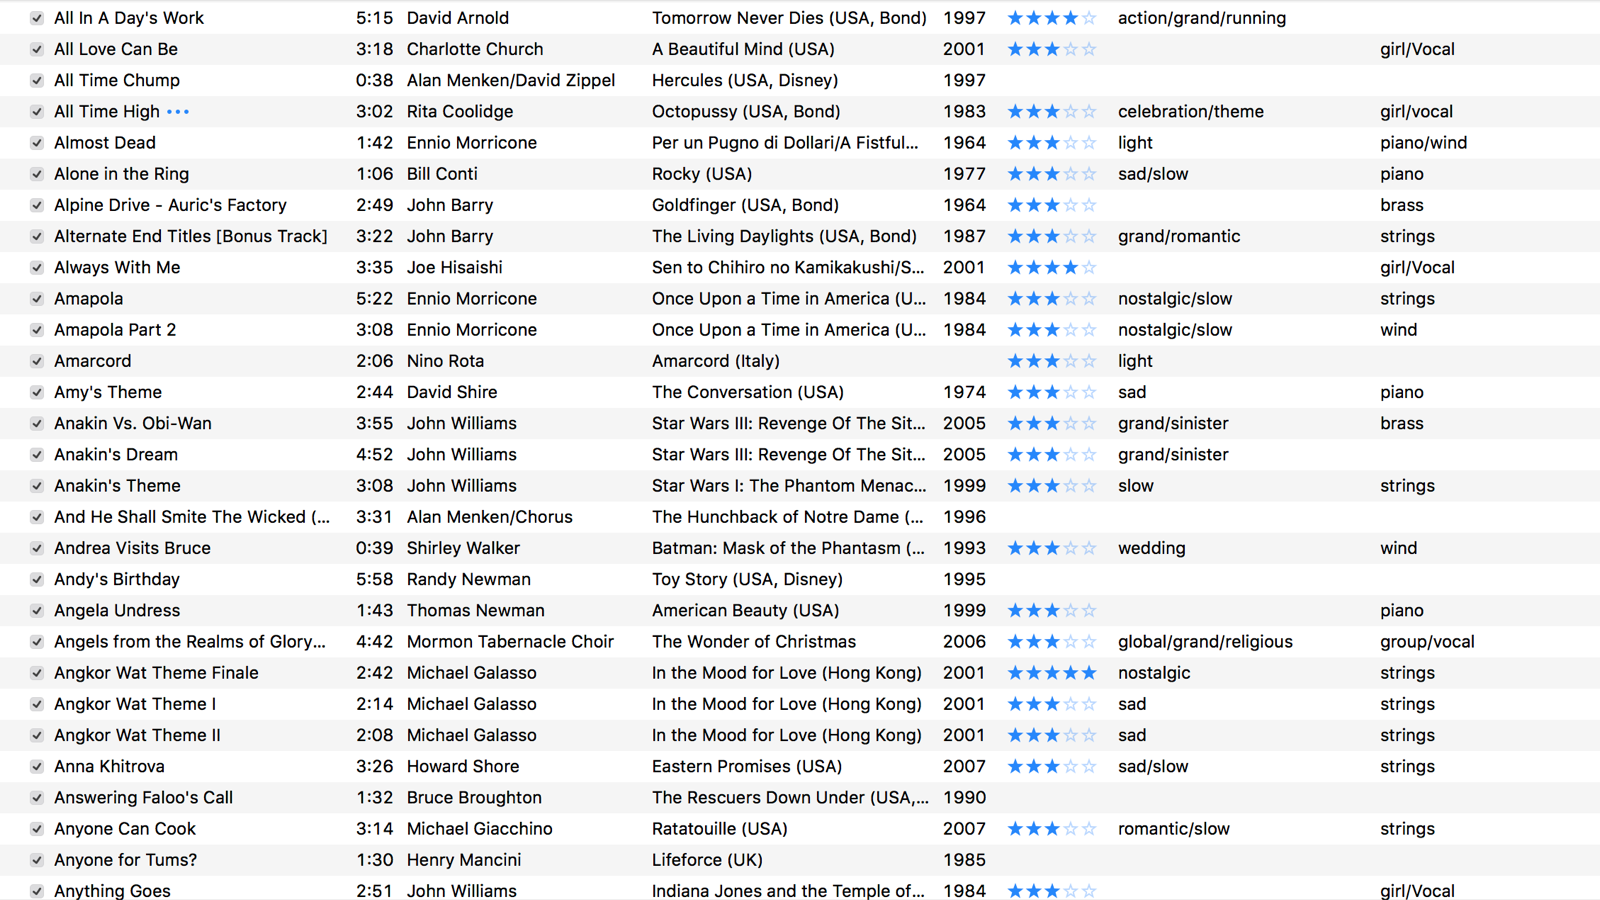Select the track Anakin Vs. Obi-Wan
Image resolution: width=1600 pixels, height=900 pixels.
pos(132,424)
